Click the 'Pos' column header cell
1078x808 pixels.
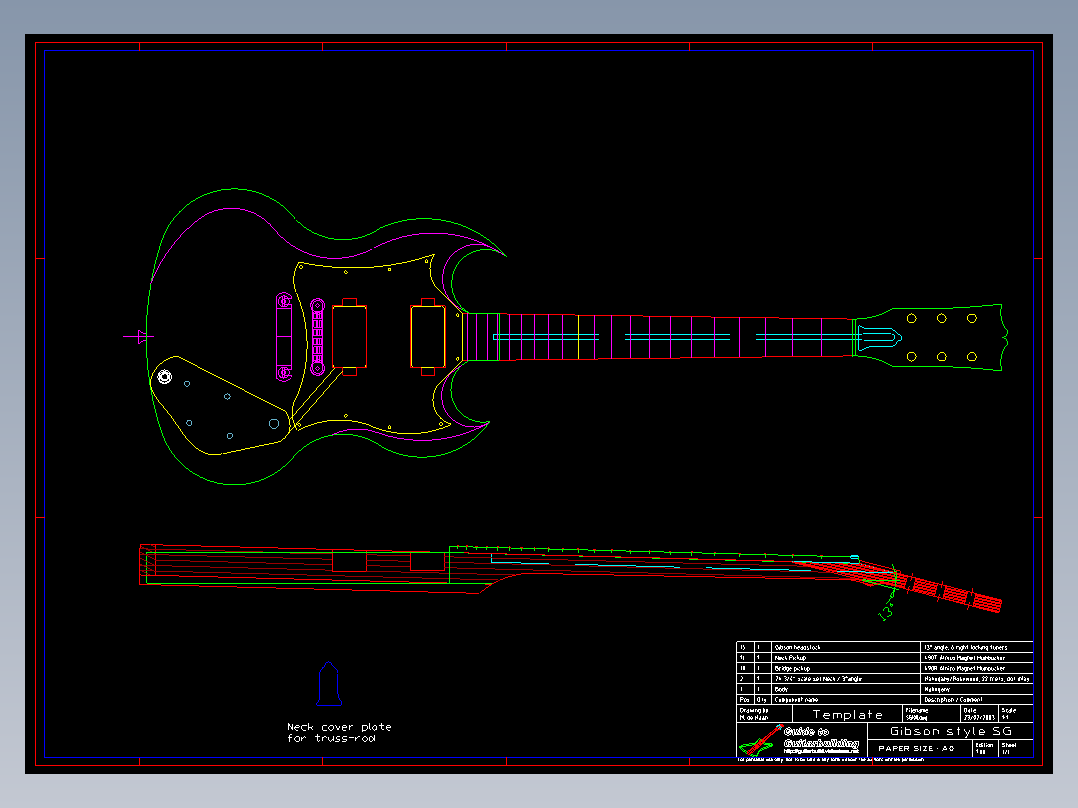coord(745,699)
